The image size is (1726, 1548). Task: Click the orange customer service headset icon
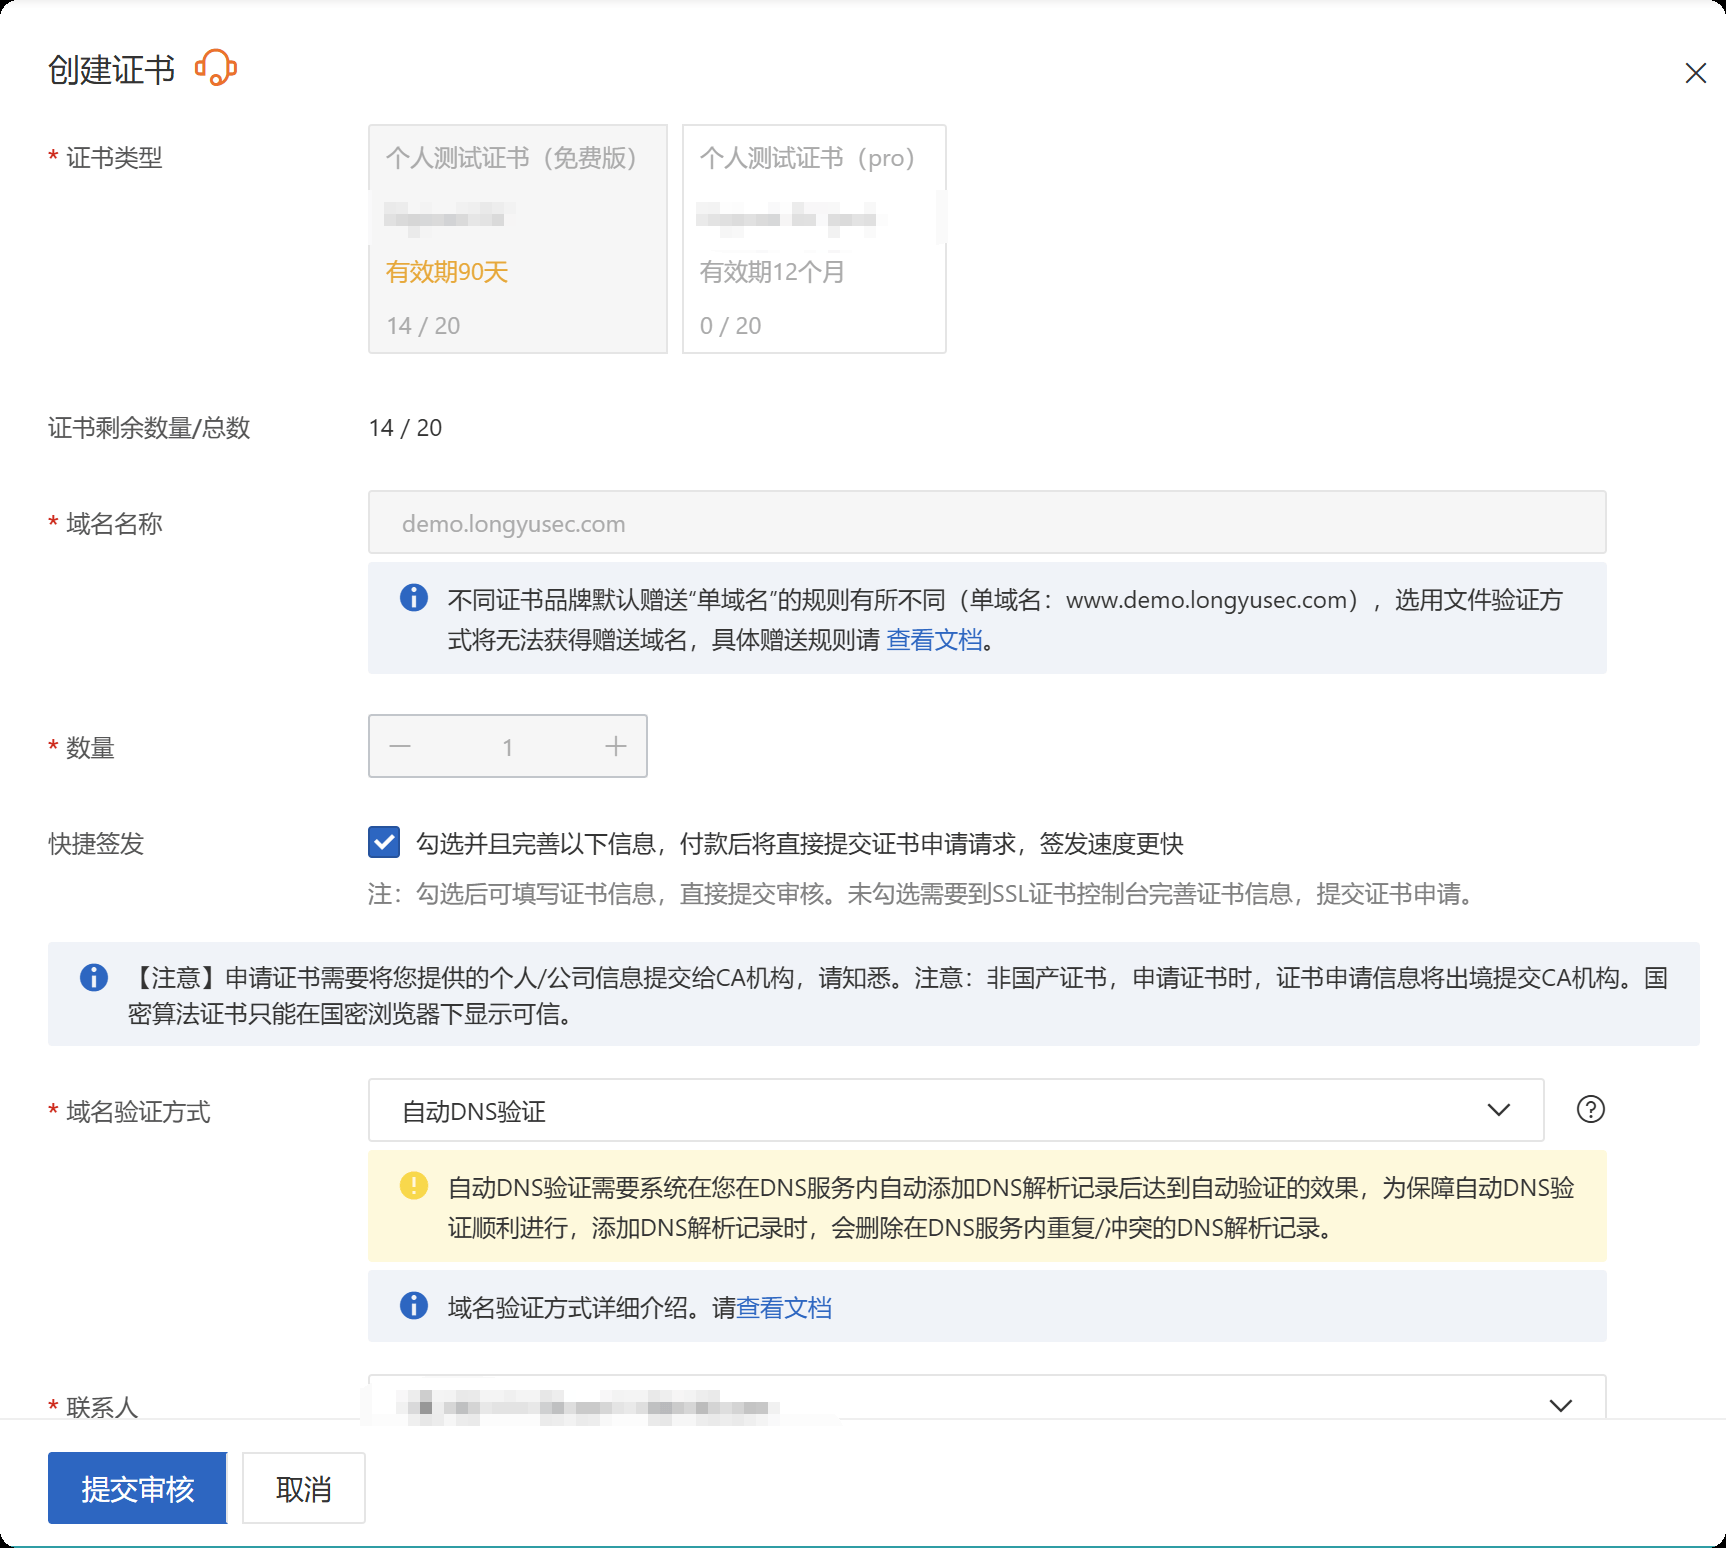[x=215, y=69]
